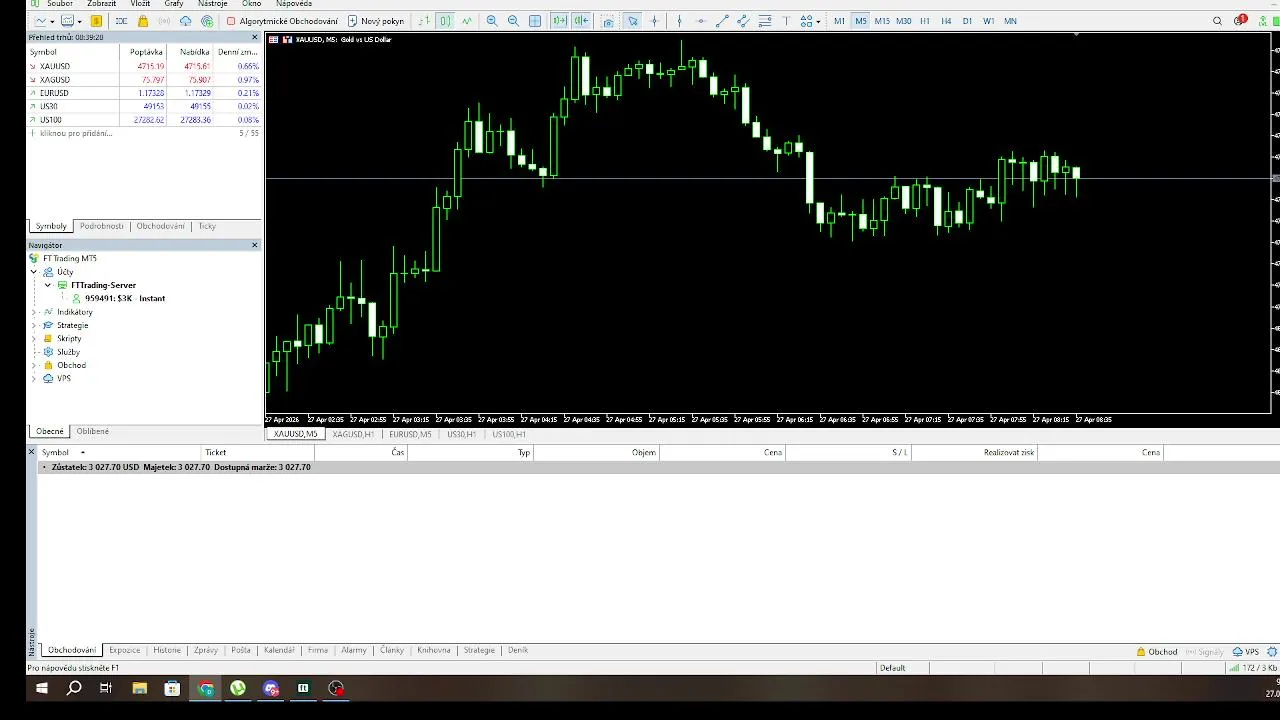Select H4 timeframe
The height and width of the screenshot is (720, 1280).
pos(946,21)
